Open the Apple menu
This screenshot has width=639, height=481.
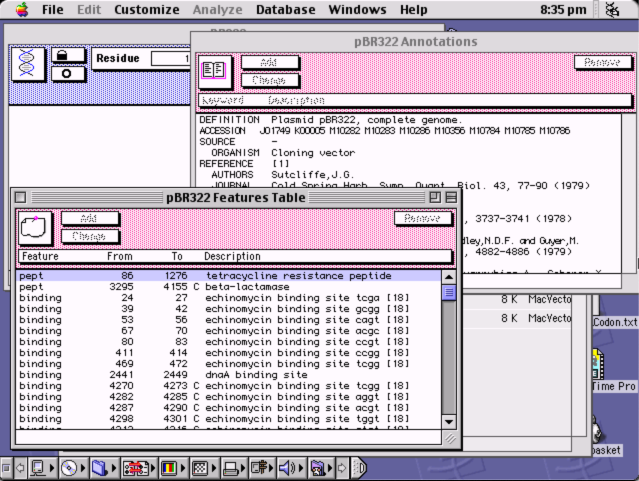[x=20, y=10]
